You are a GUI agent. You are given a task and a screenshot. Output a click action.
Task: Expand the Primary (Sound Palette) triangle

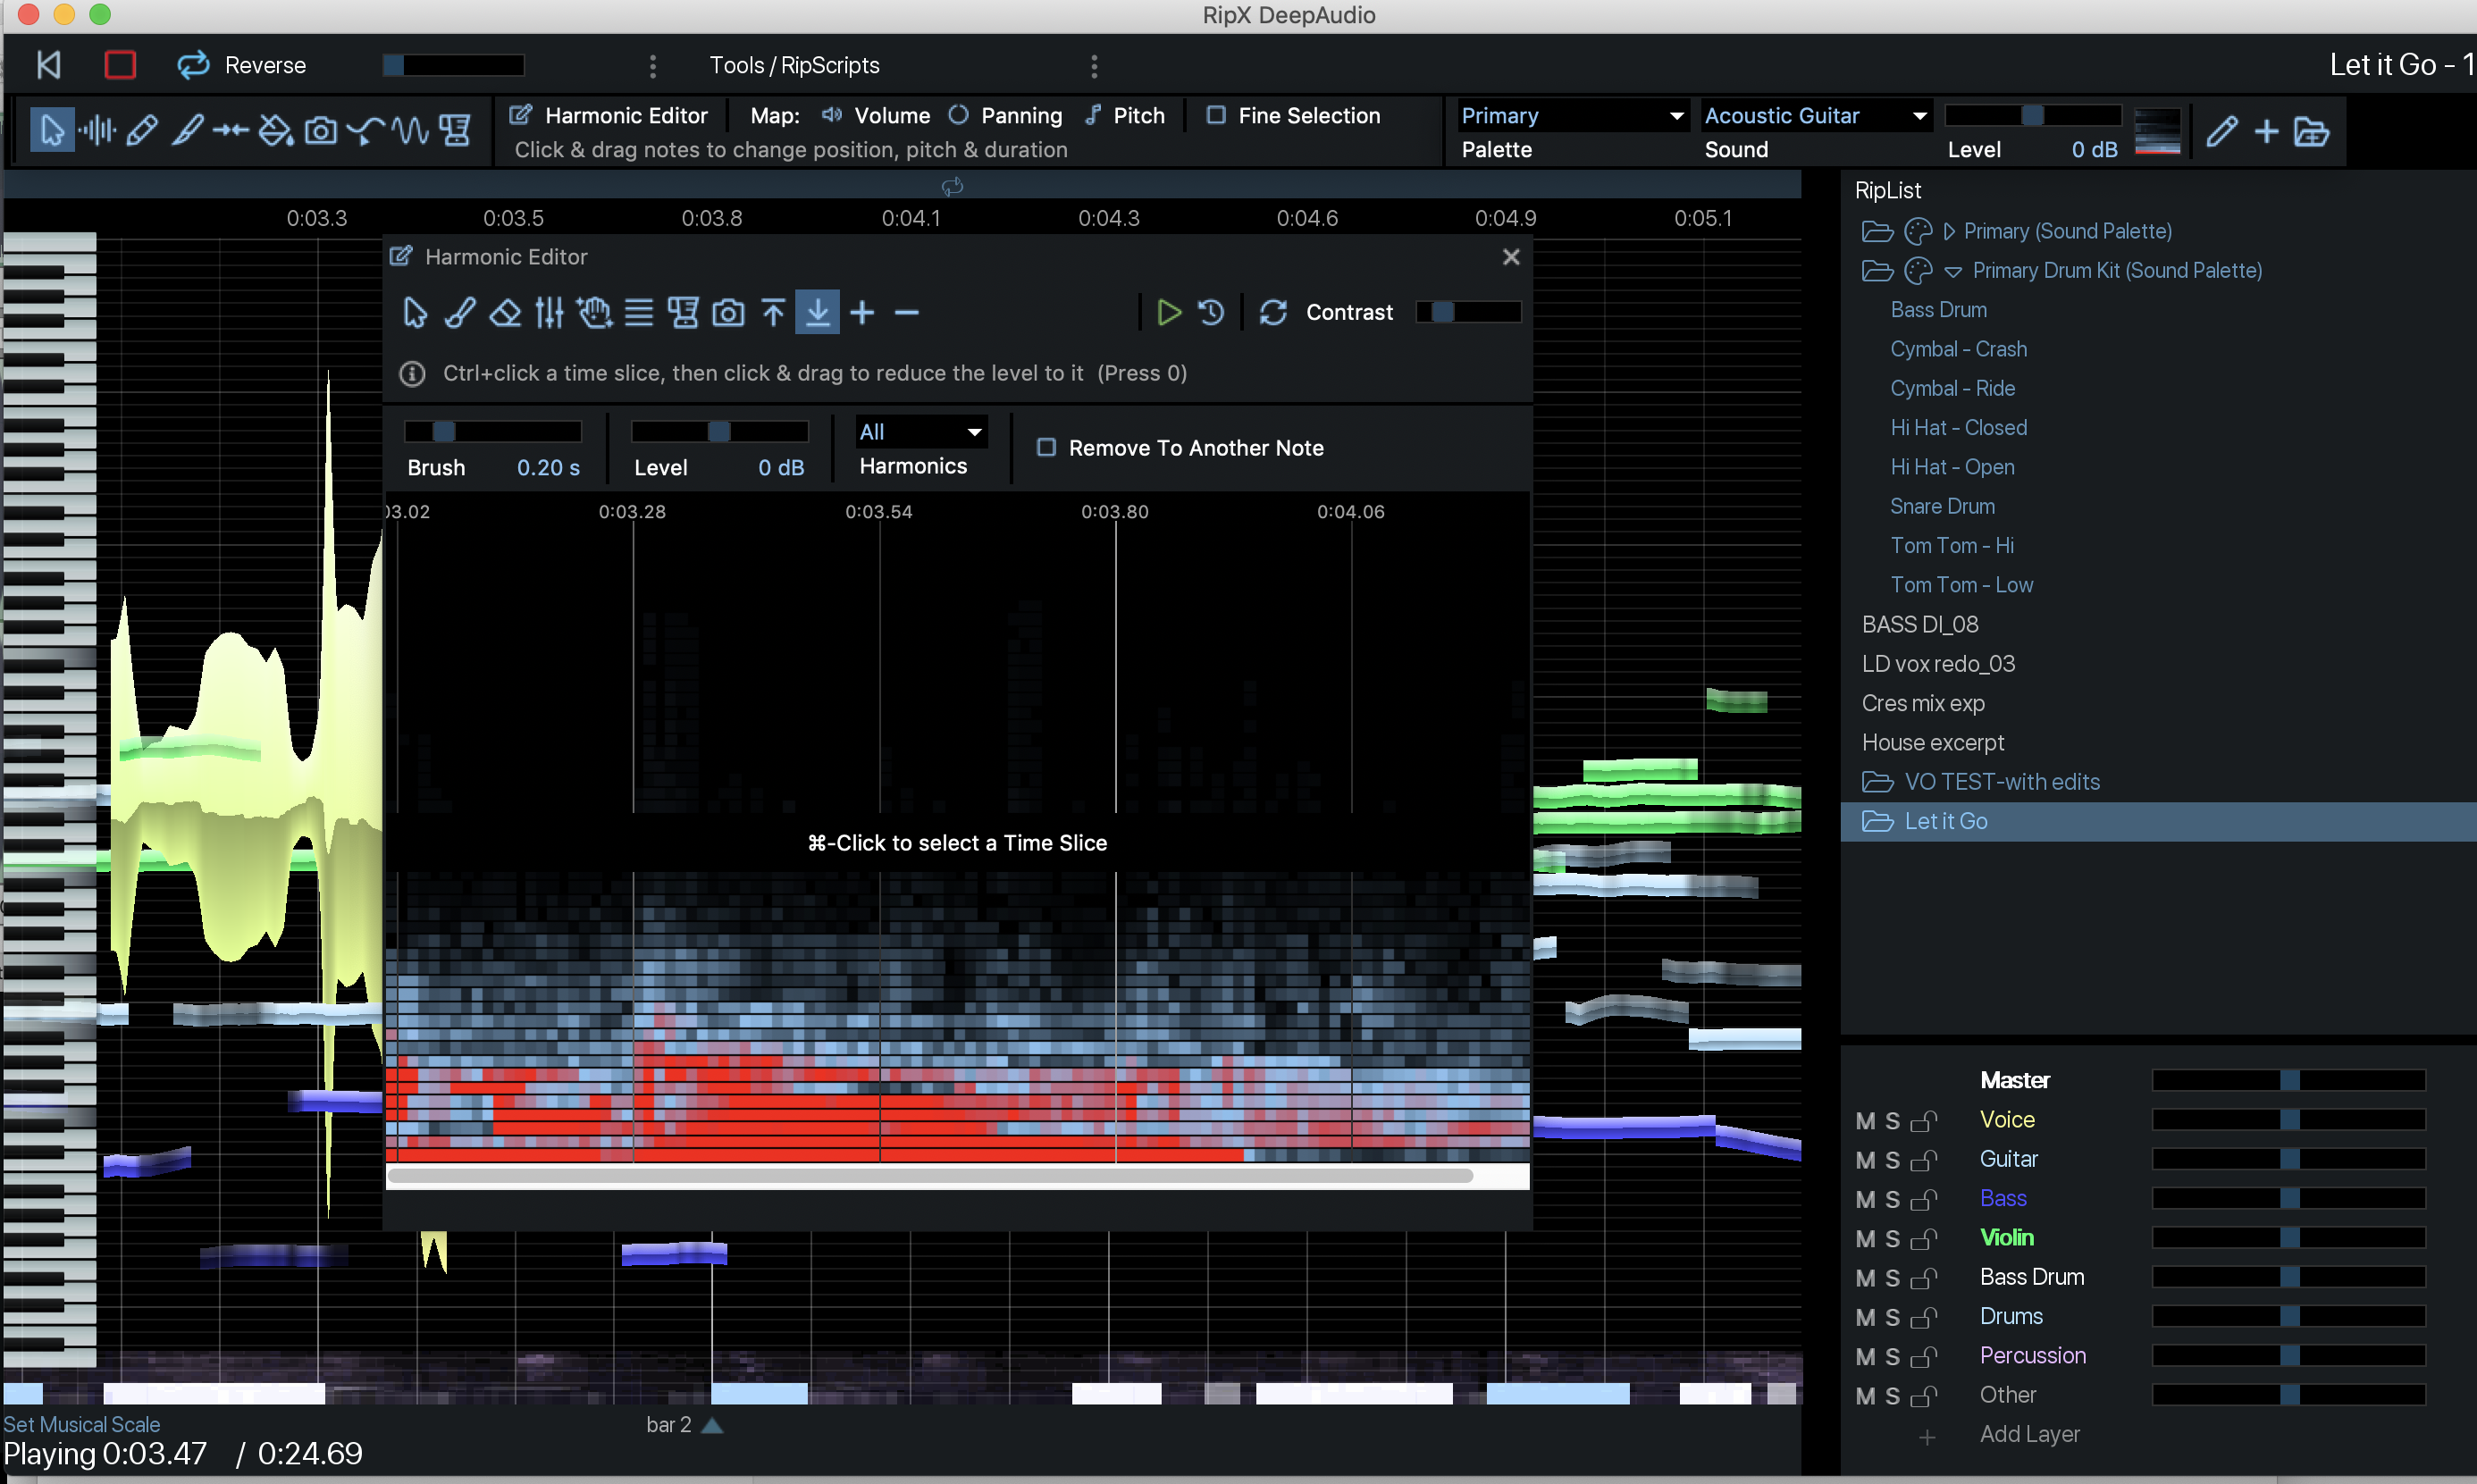coord(1948,231)
